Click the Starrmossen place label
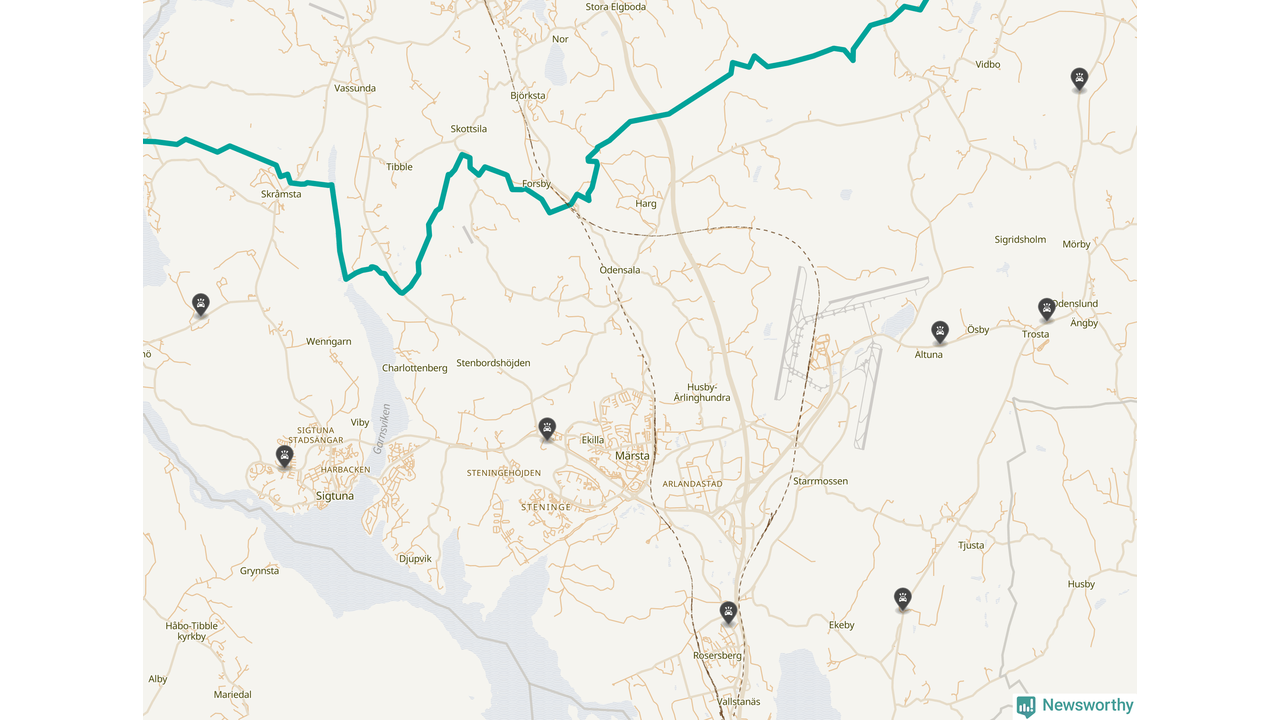The image size is (1280, 720). point(820,481)
